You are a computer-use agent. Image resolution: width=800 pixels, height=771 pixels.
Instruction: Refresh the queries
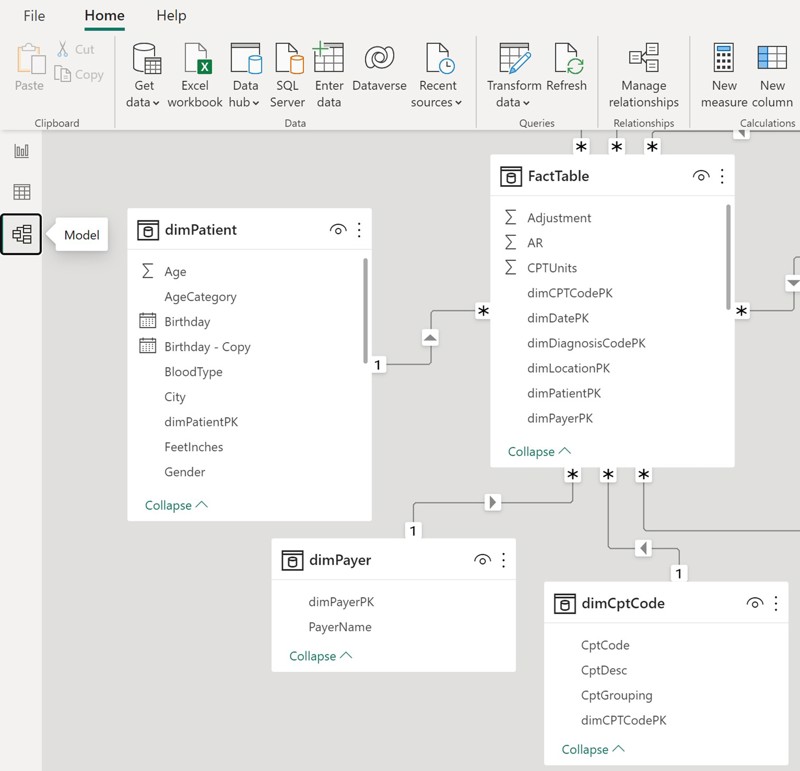(x=566, y=67)
